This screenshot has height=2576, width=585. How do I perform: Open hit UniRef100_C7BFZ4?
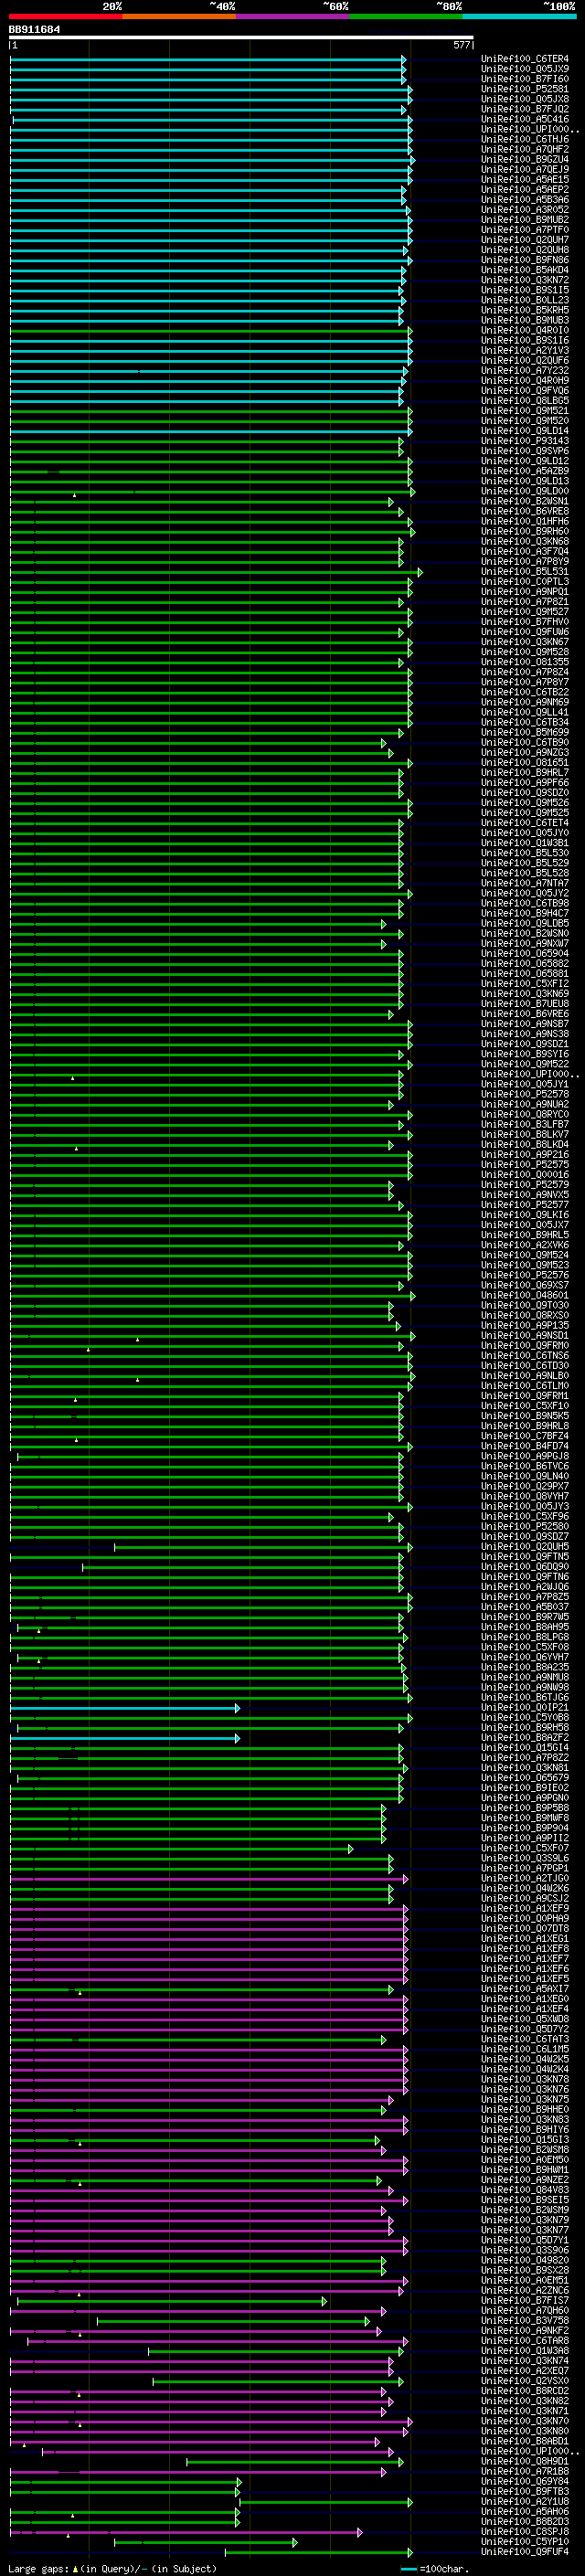coord(524,1436)
